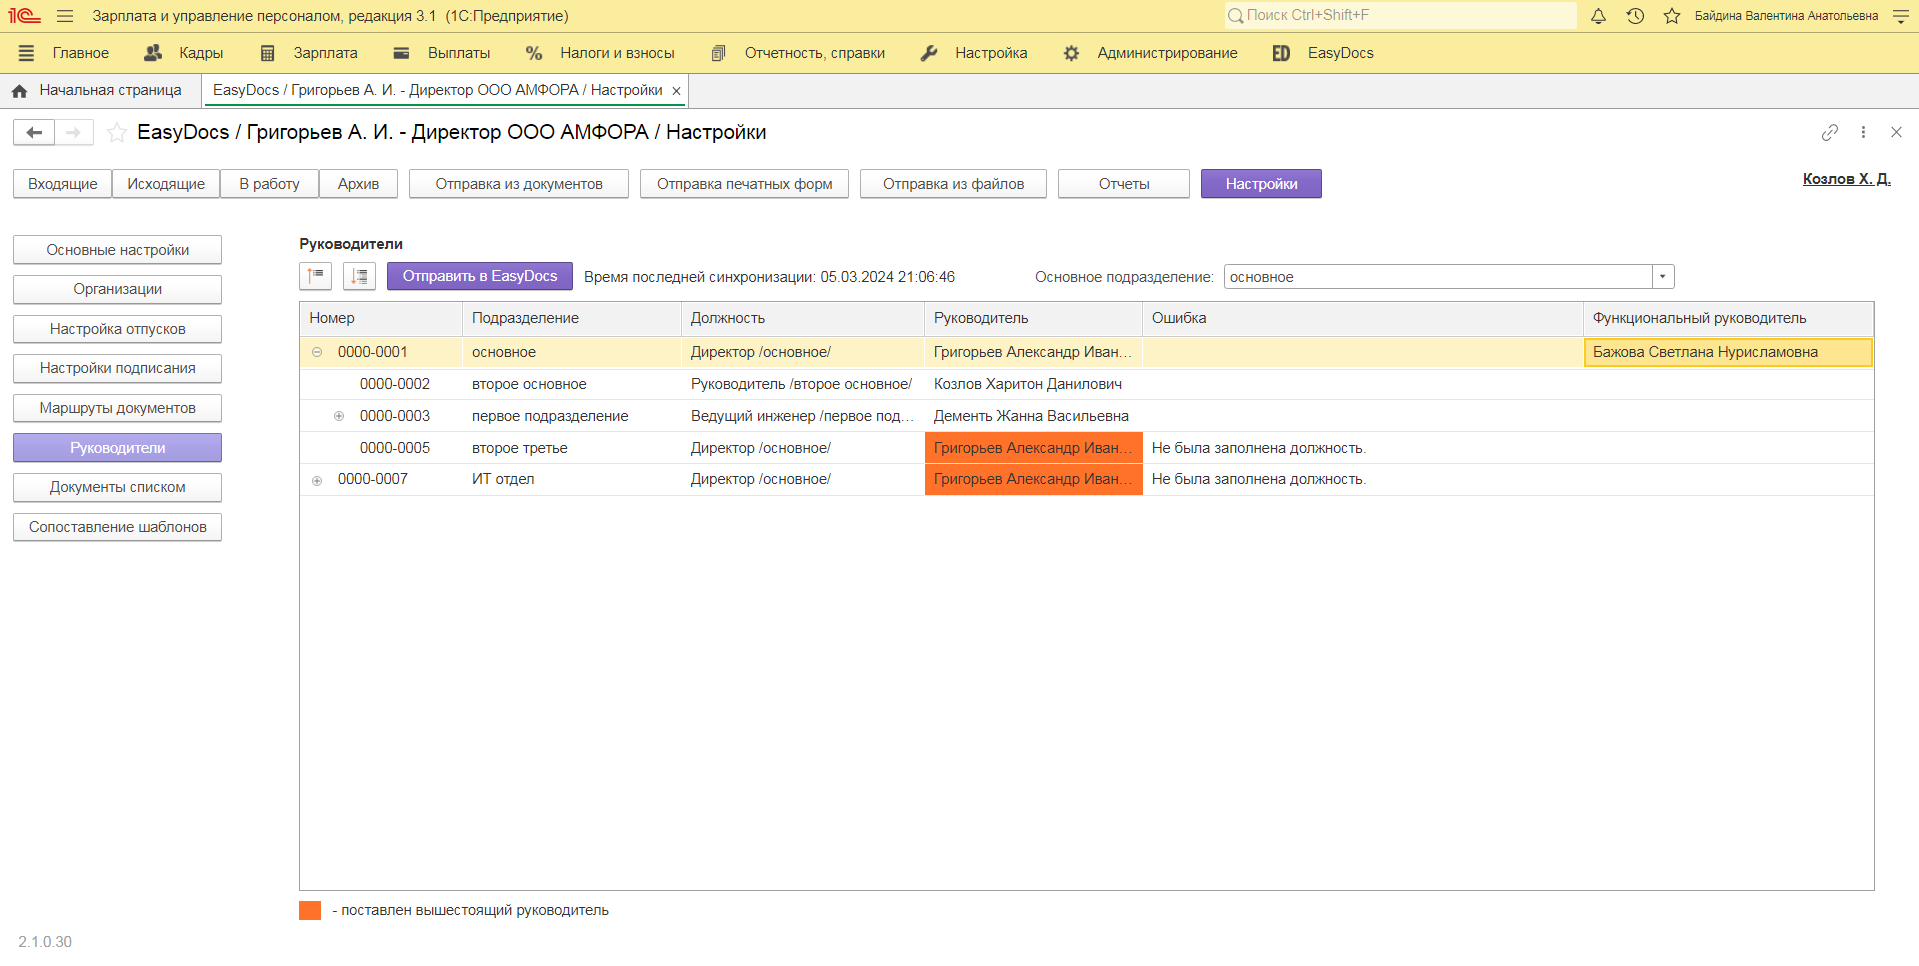Image resolution: width=1919 pixels, height=966 pixels.
Task: Click the Настройка wrench icon
Action: 929,53
